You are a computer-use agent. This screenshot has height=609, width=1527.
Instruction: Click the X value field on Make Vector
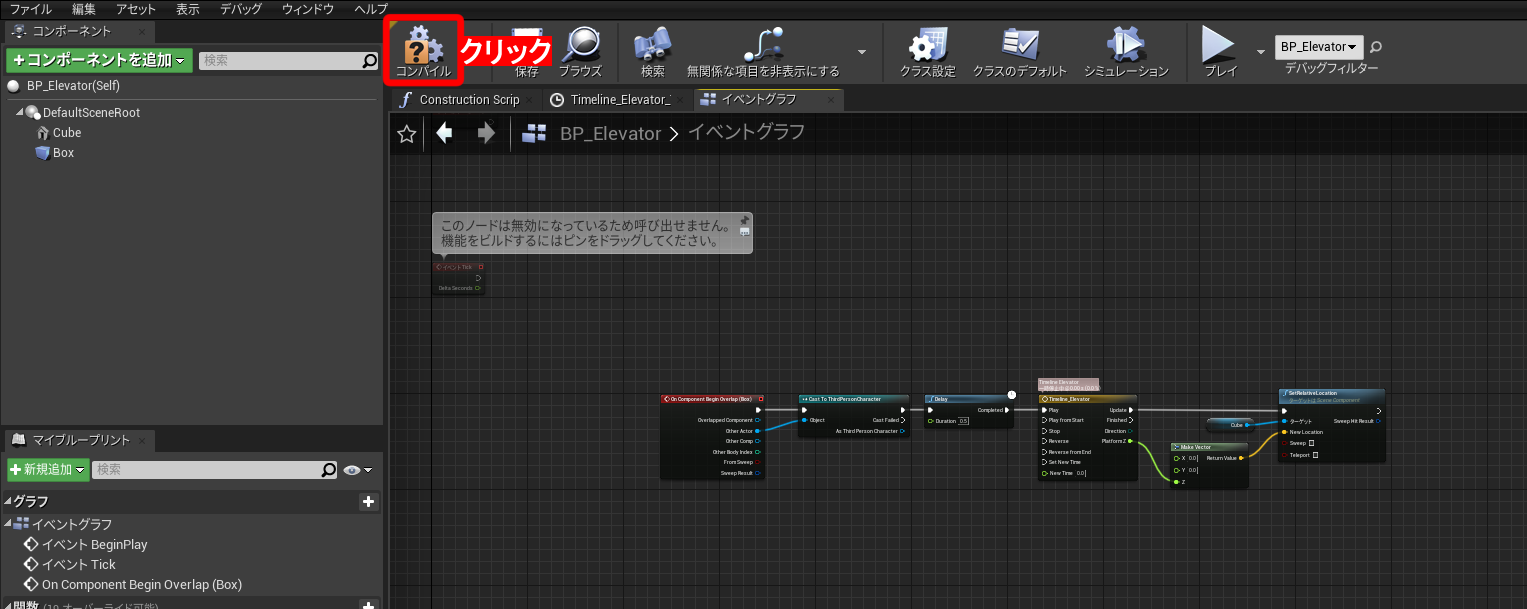tap(1193, 458)
